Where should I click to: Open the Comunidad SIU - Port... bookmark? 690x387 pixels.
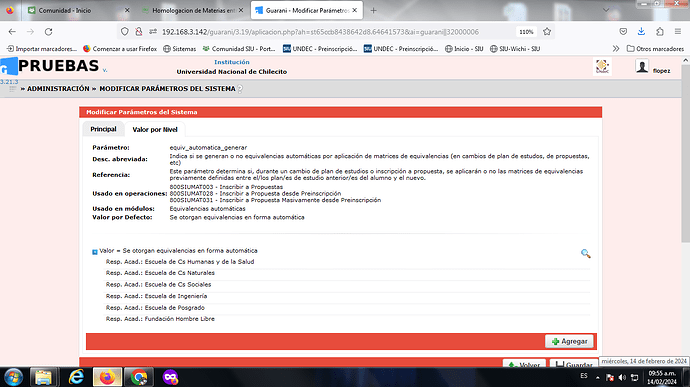click(x=239, y=48)
